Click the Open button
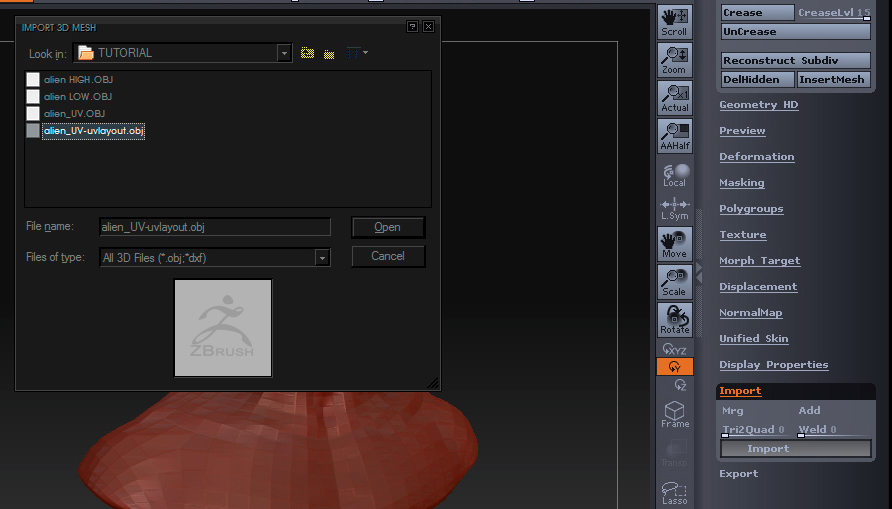The height and width of the screenshot is (509, 892). coord(387,227)
